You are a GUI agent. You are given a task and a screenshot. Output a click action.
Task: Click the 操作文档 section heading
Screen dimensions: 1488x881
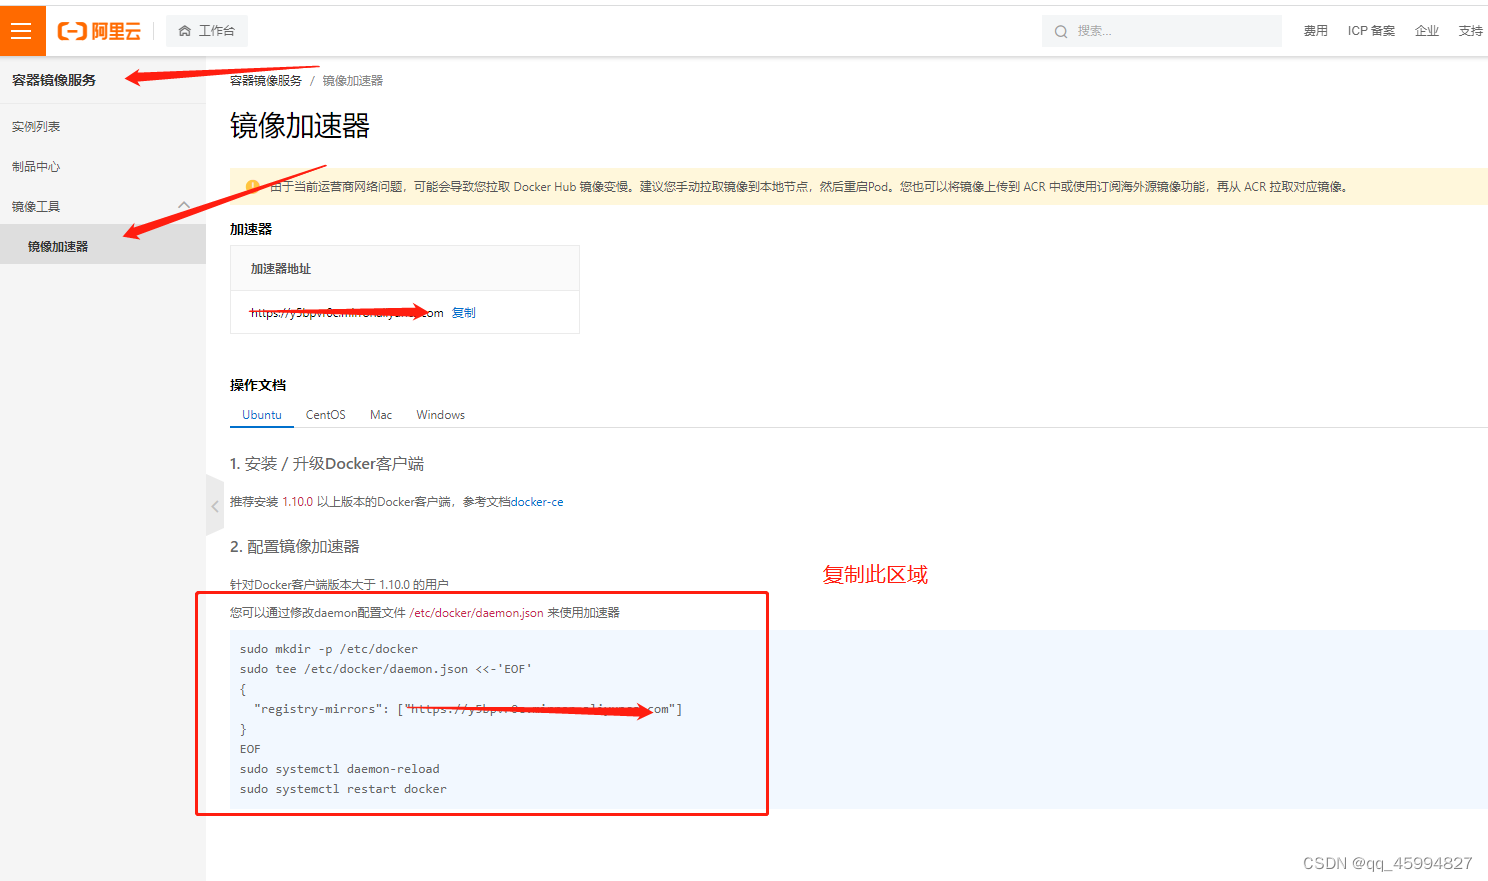[x=258, y=385]
